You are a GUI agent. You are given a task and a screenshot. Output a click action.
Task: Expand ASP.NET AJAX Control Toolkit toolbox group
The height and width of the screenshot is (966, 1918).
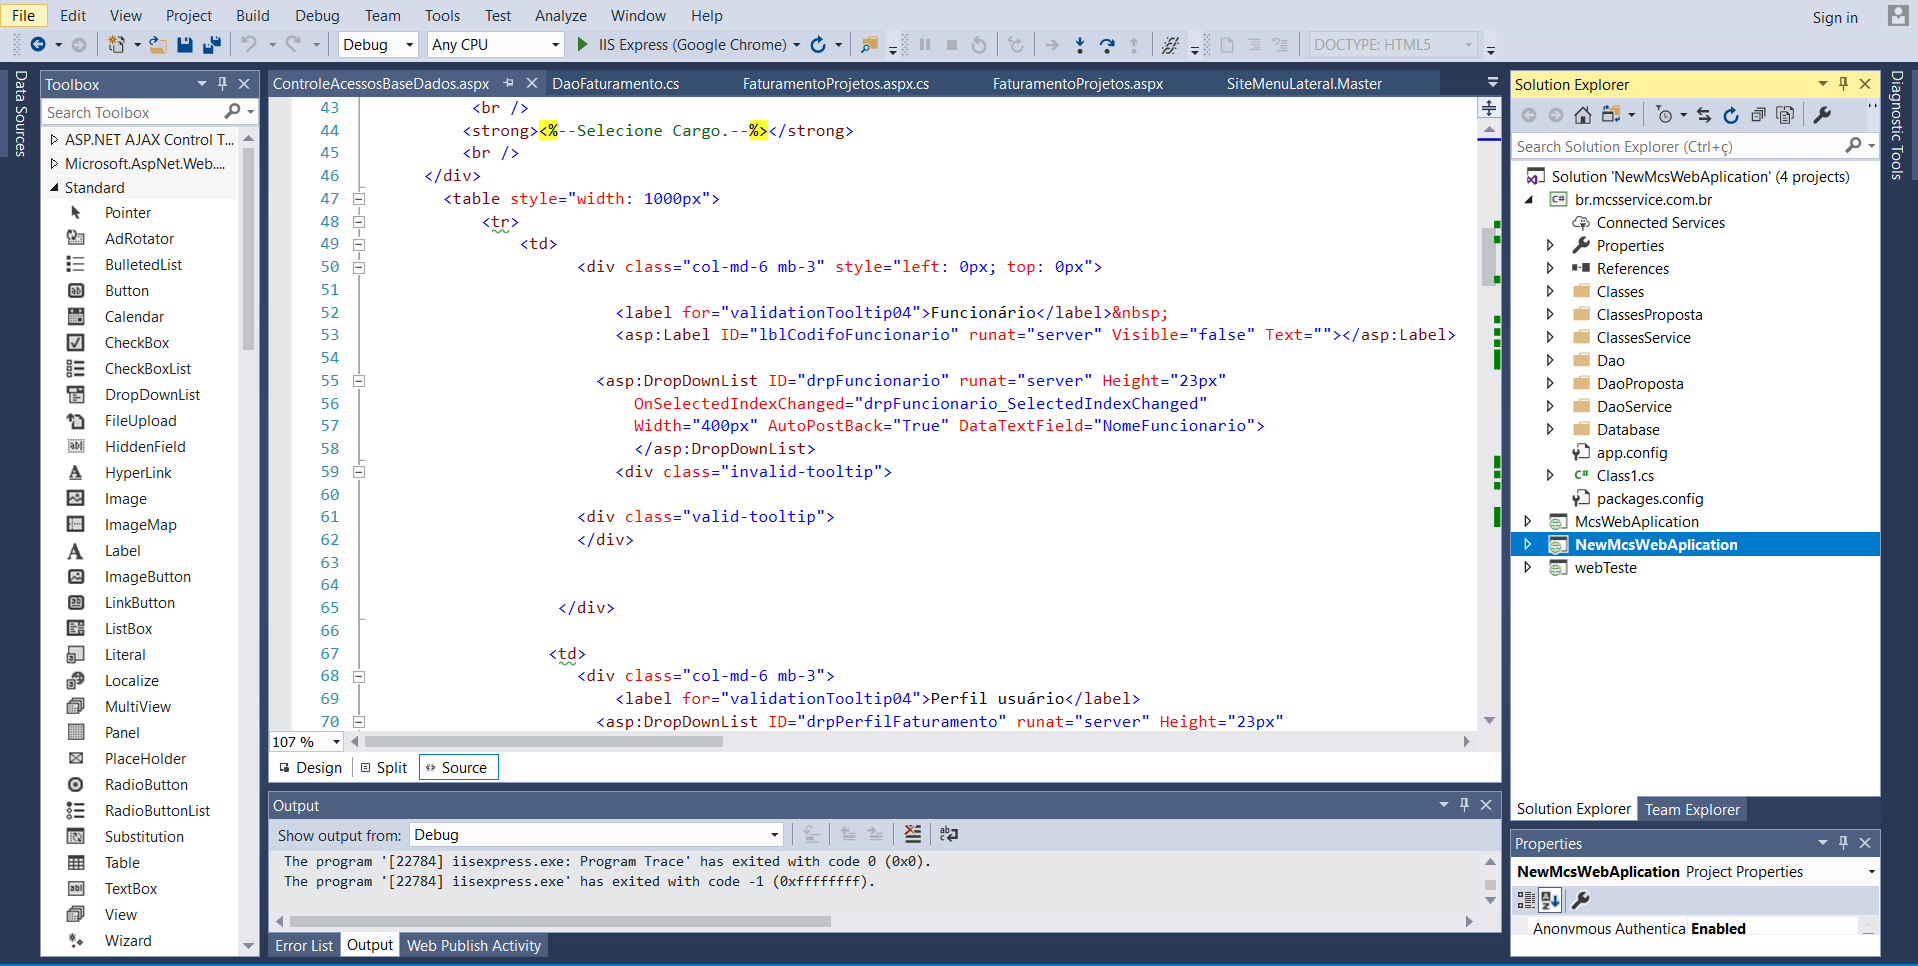tap(54, 140)
